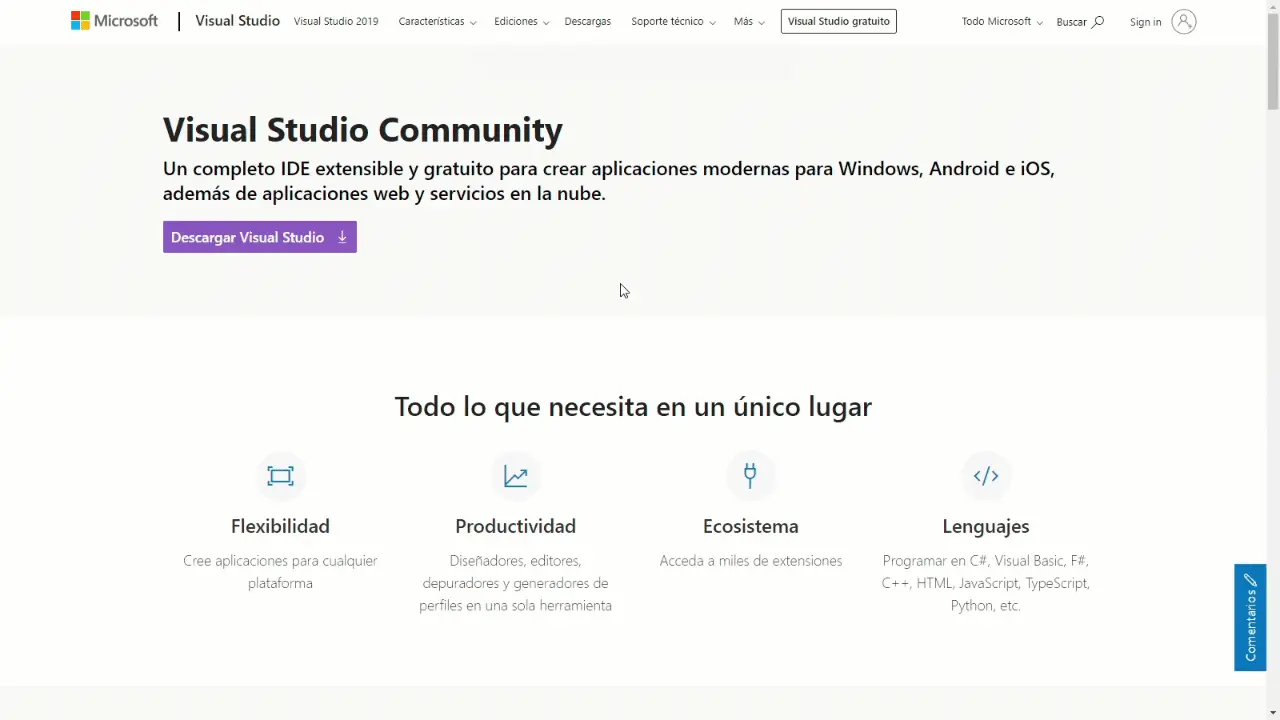Image resolution: width=1280 pixels, height=720 pixels.
Task: Click the search magnifier icon
Action: 1098,22
